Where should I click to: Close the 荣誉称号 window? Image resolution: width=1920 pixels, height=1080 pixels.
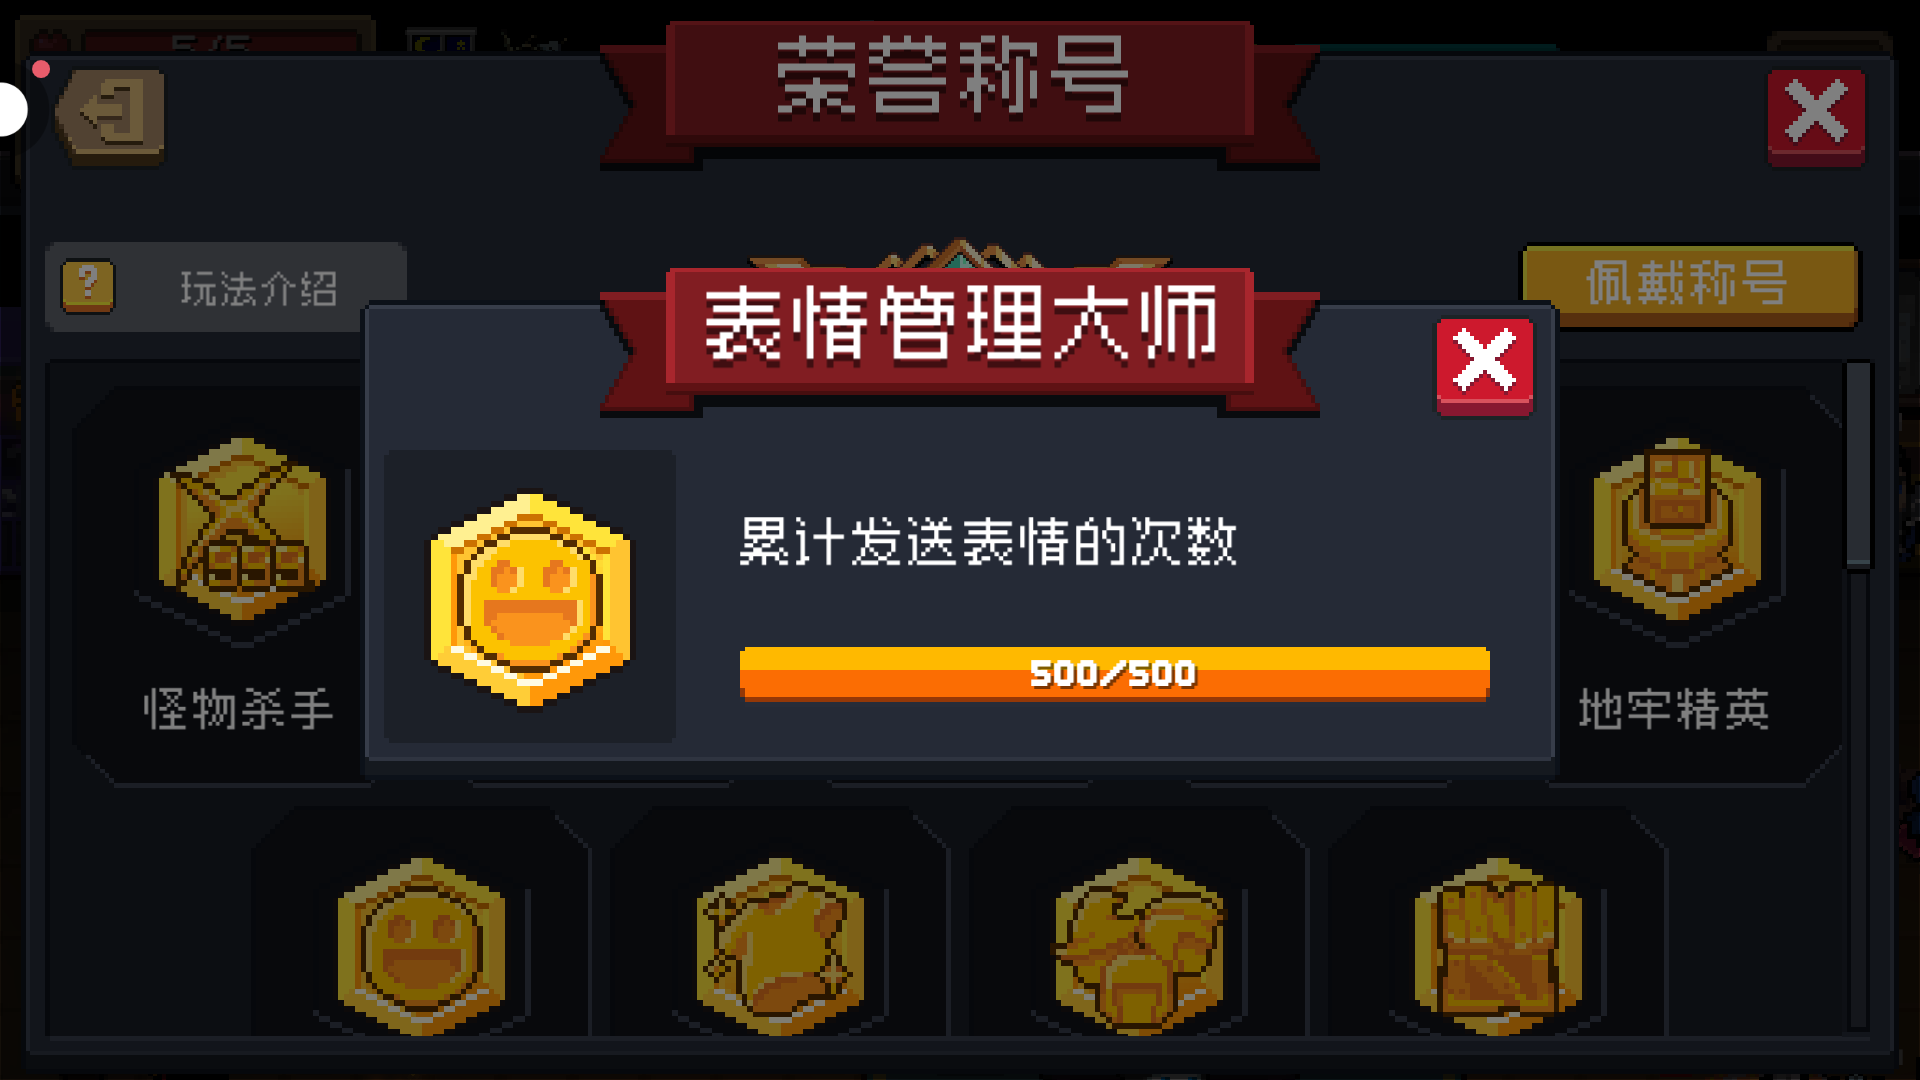pyautogui.click(x=1816, y=116)
